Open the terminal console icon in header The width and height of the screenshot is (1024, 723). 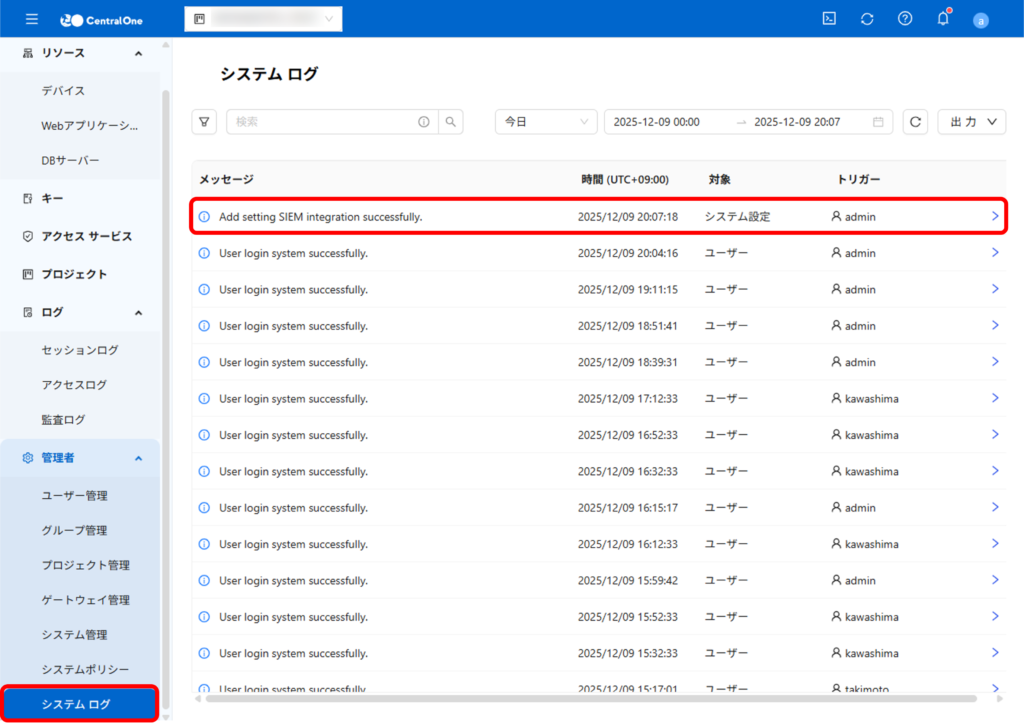829,19
